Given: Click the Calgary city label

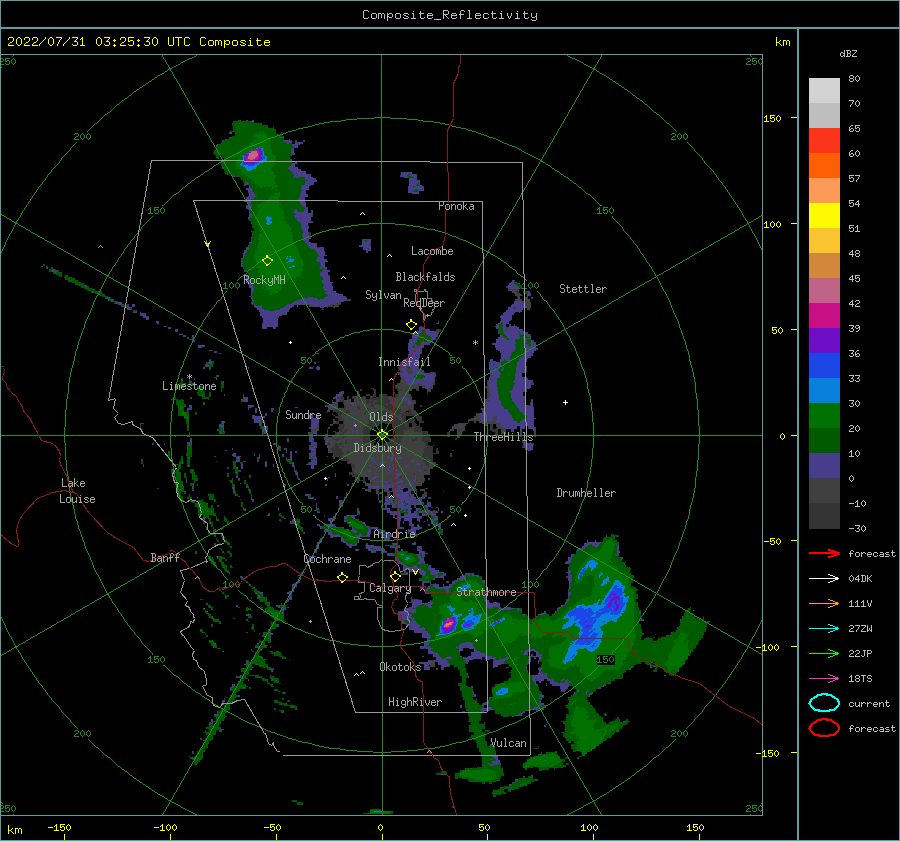Looking at the screenshot, I should coord(390,588).
